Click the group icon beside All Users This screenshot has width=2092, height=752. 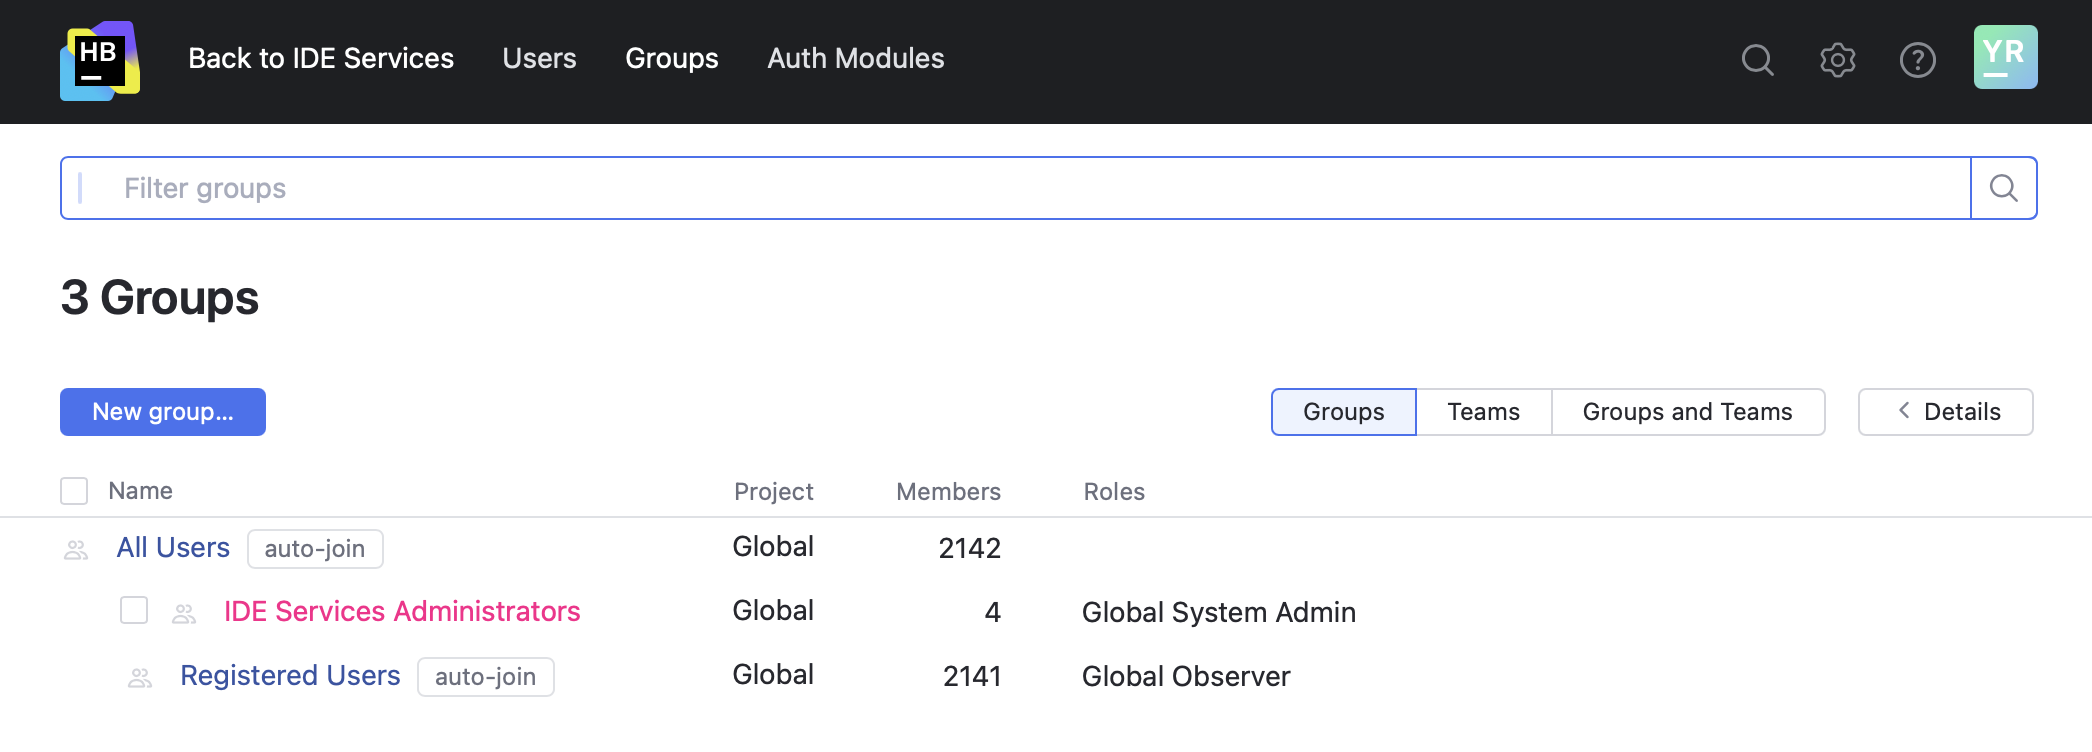point(76,549)
